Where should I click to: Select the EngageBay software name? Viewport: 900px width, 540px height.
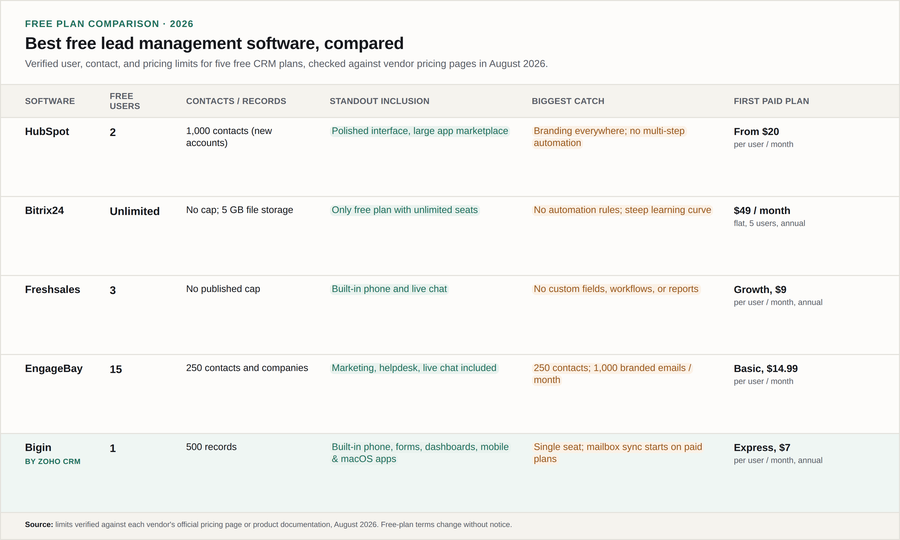coord(53,368)
